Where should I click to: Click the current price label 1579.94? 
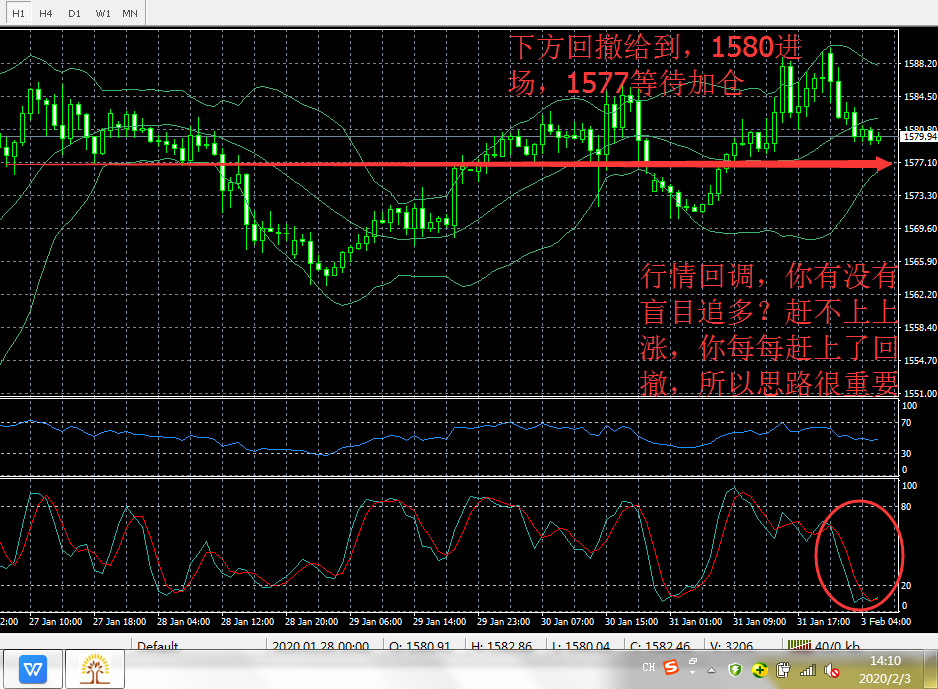pos(919,137)
